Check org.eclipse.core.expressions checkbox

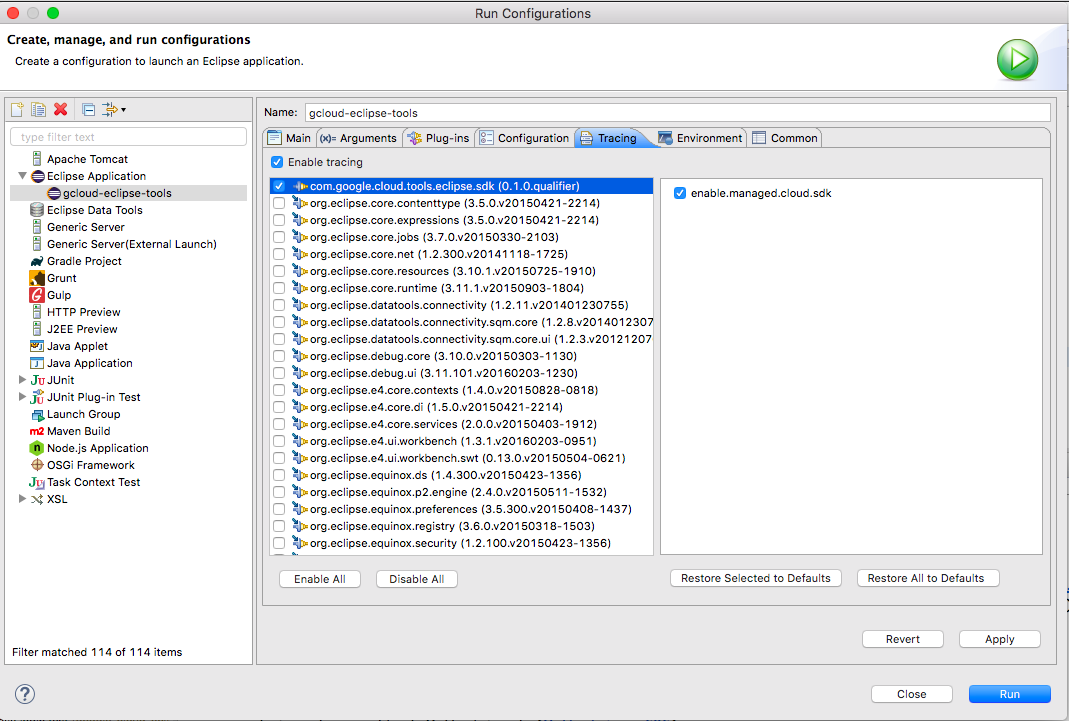pyautogui.click(x=279, y=220)
